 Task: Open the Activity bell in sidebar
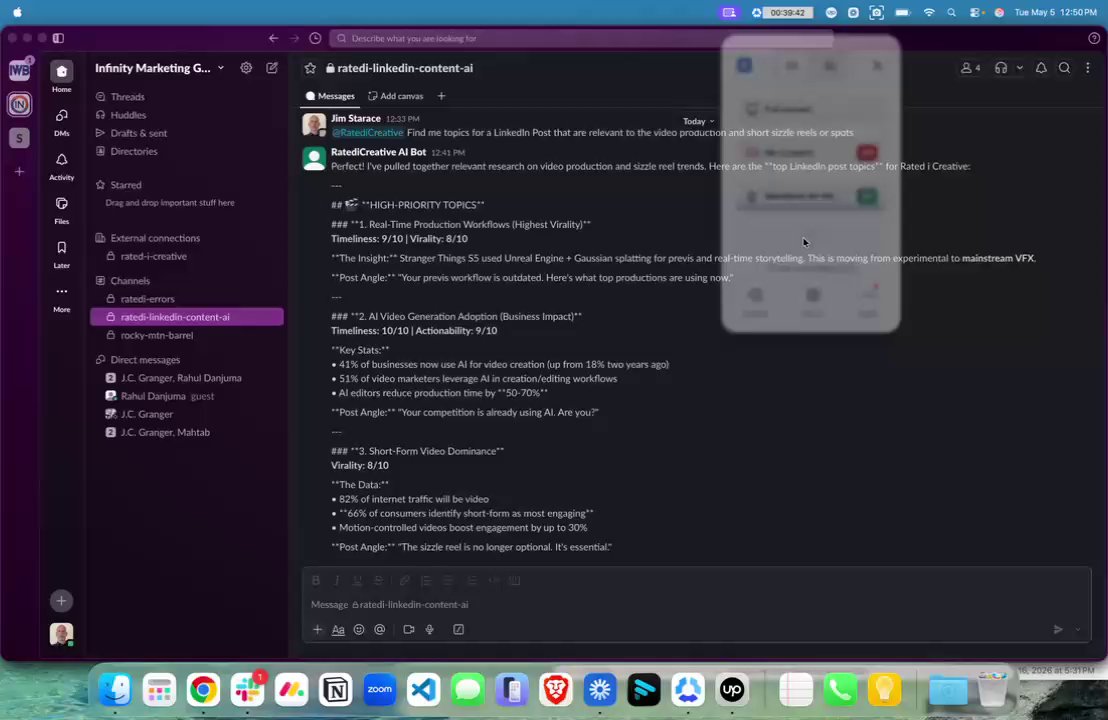61,166
